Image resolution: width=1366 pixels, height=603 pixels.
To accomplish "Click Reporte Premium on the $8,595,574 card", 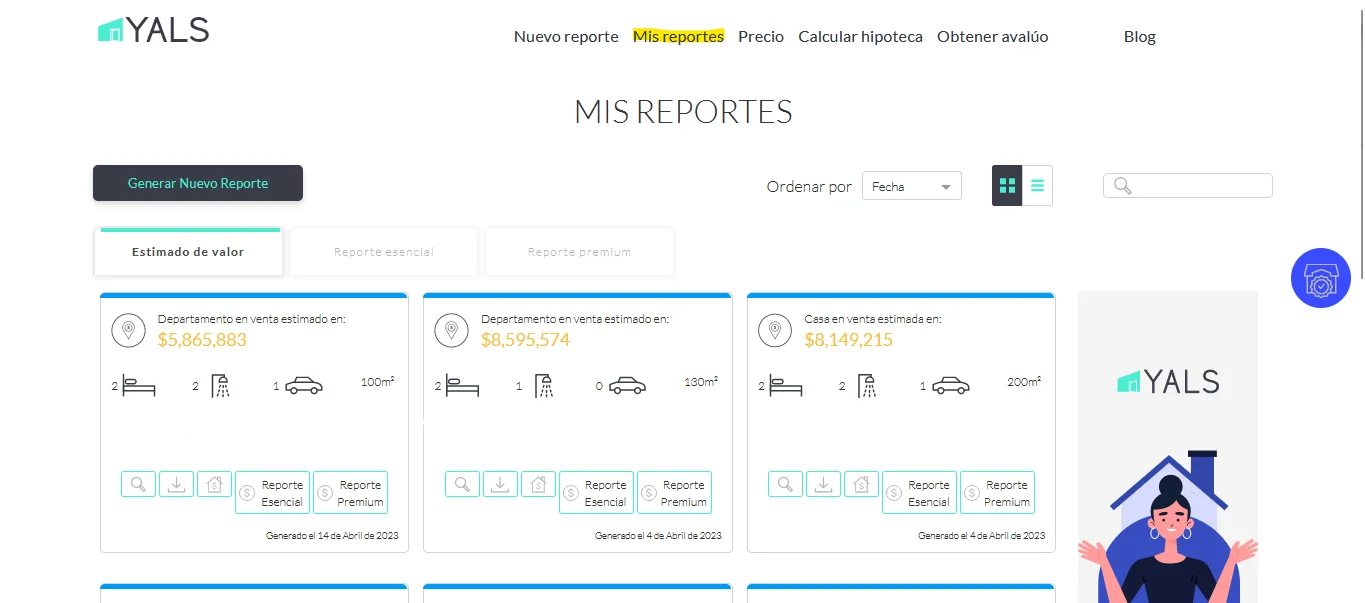I will pos(674,493).
